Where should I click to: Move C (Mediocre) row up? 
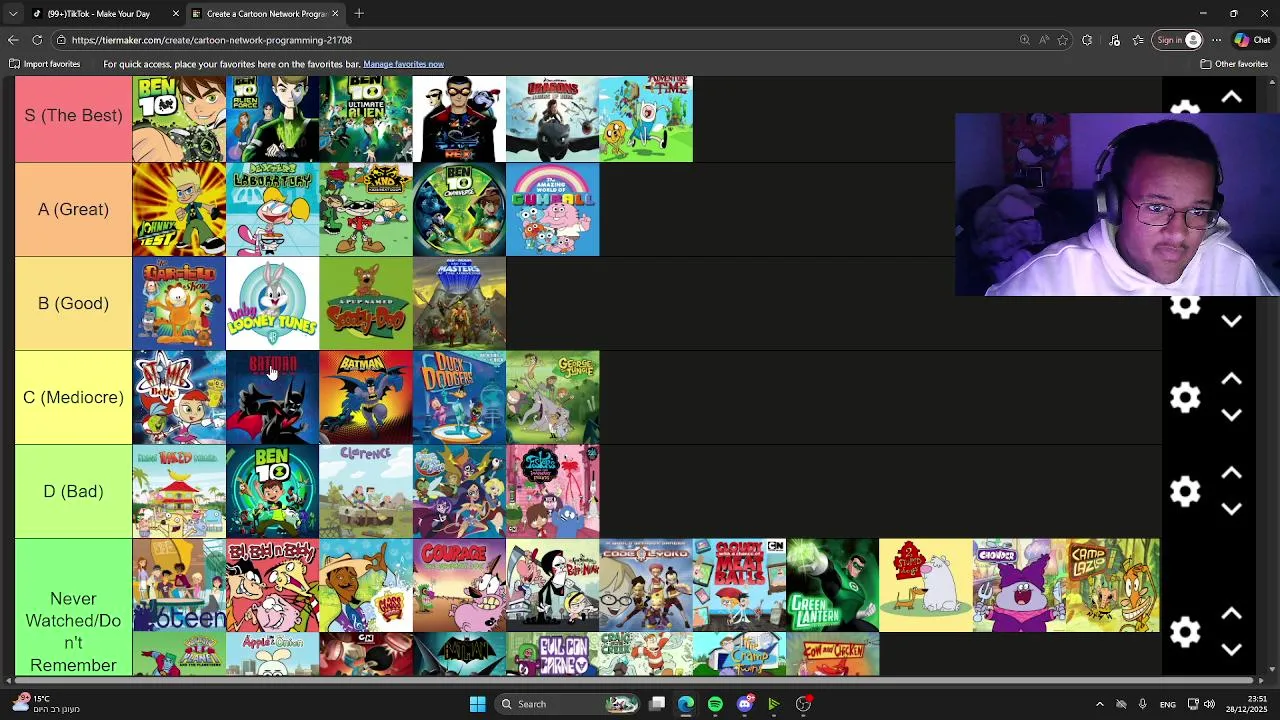pos(1231,379)
